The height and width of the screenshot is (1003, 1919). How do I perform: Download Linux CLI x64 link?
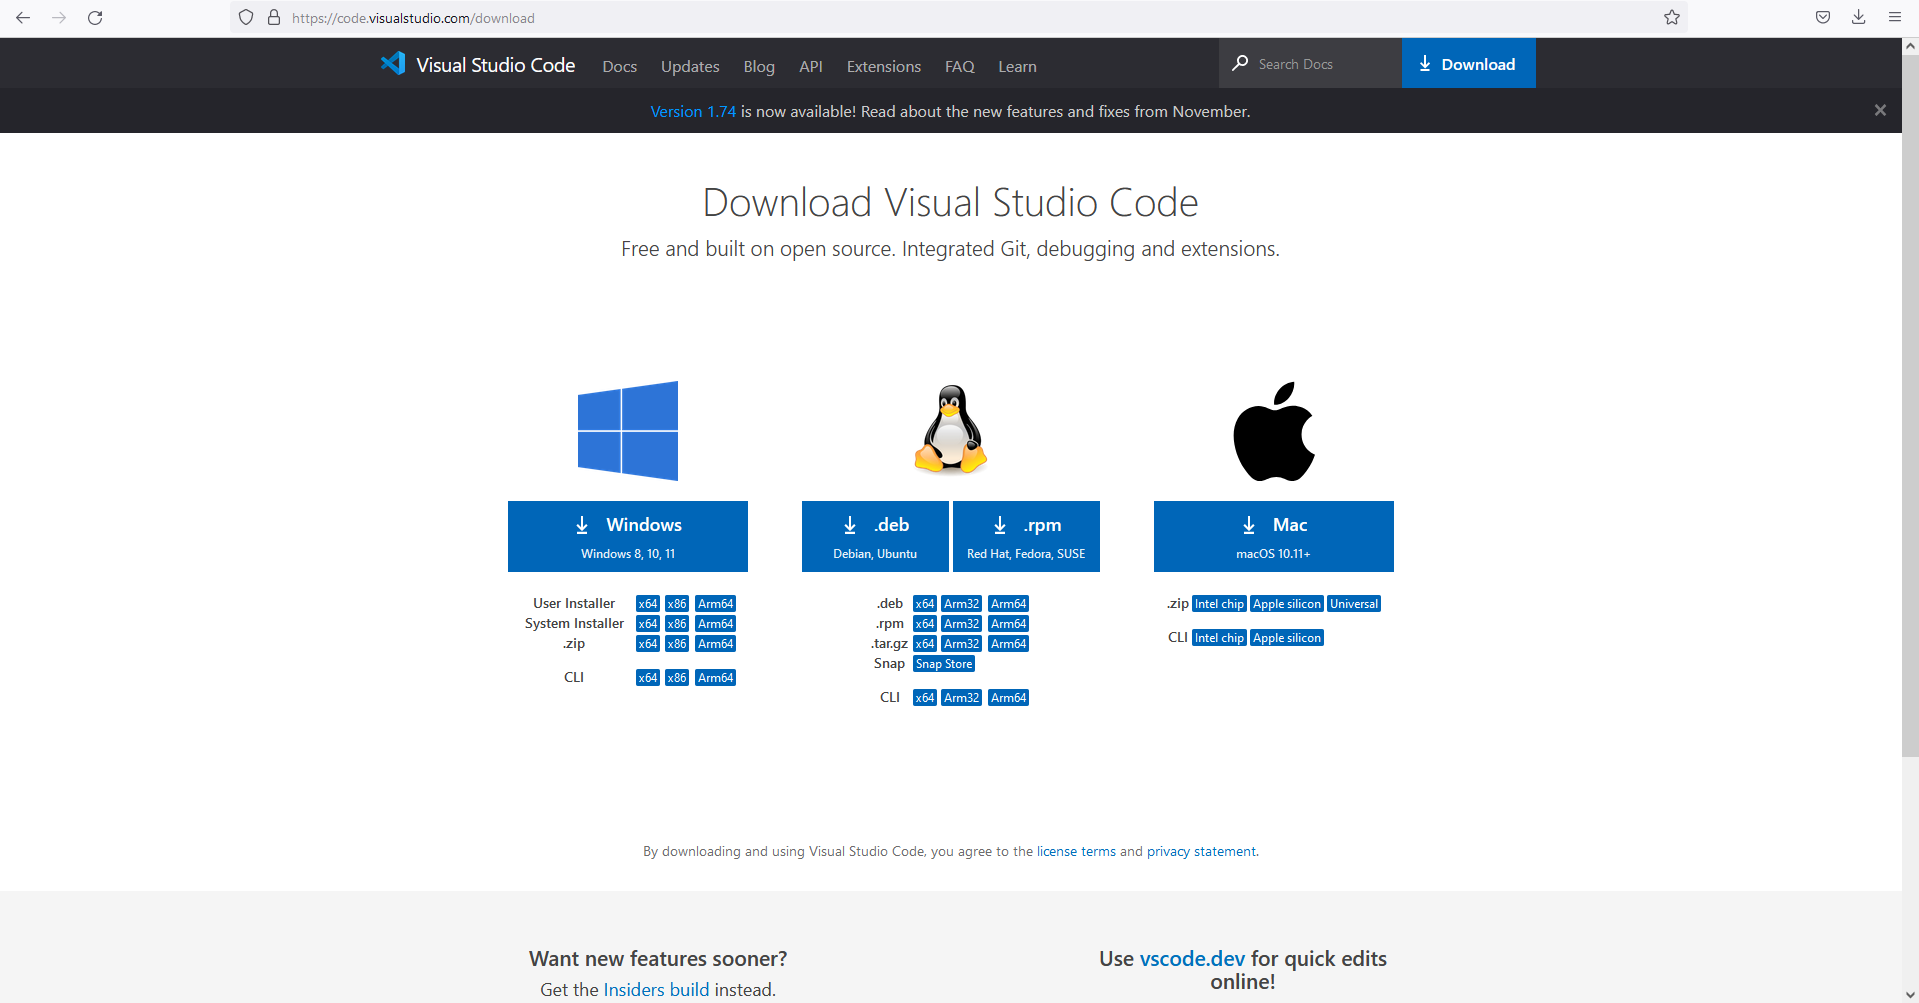[925, 698]
